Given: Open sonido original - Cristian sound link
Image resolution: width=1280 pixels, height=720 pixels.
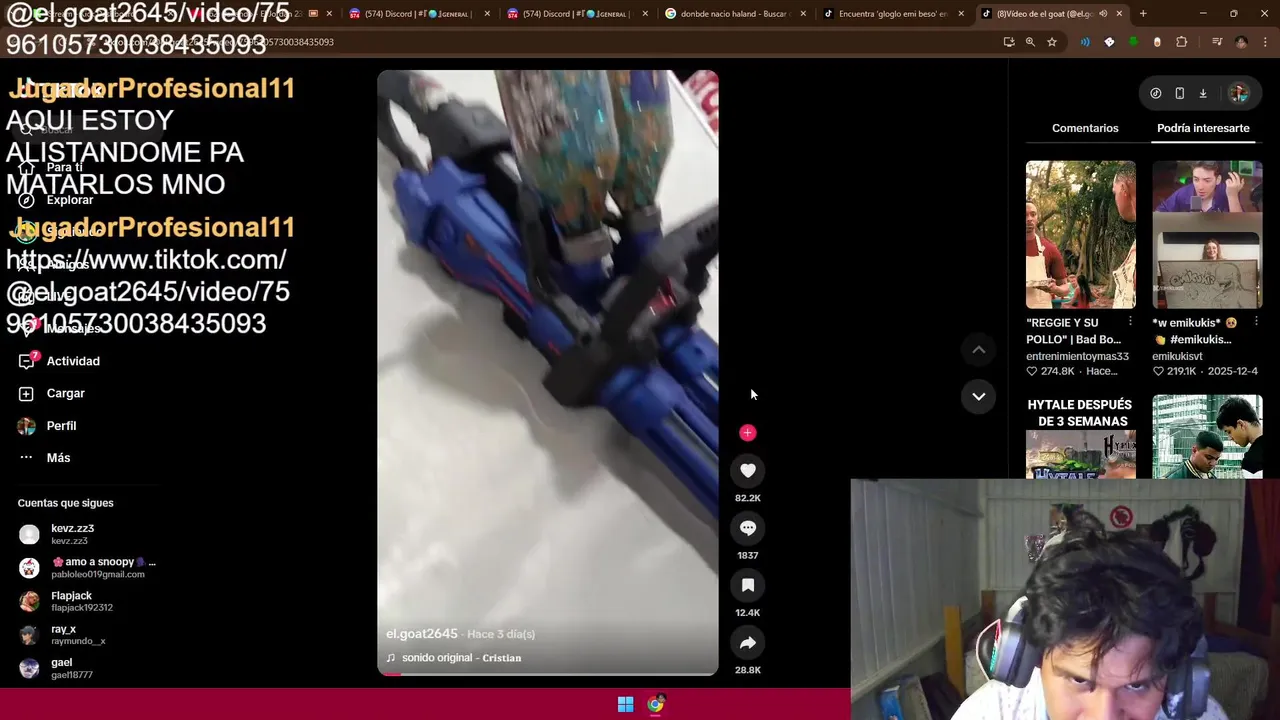Looking at the screenshot, I should click(x=461, y=658).
